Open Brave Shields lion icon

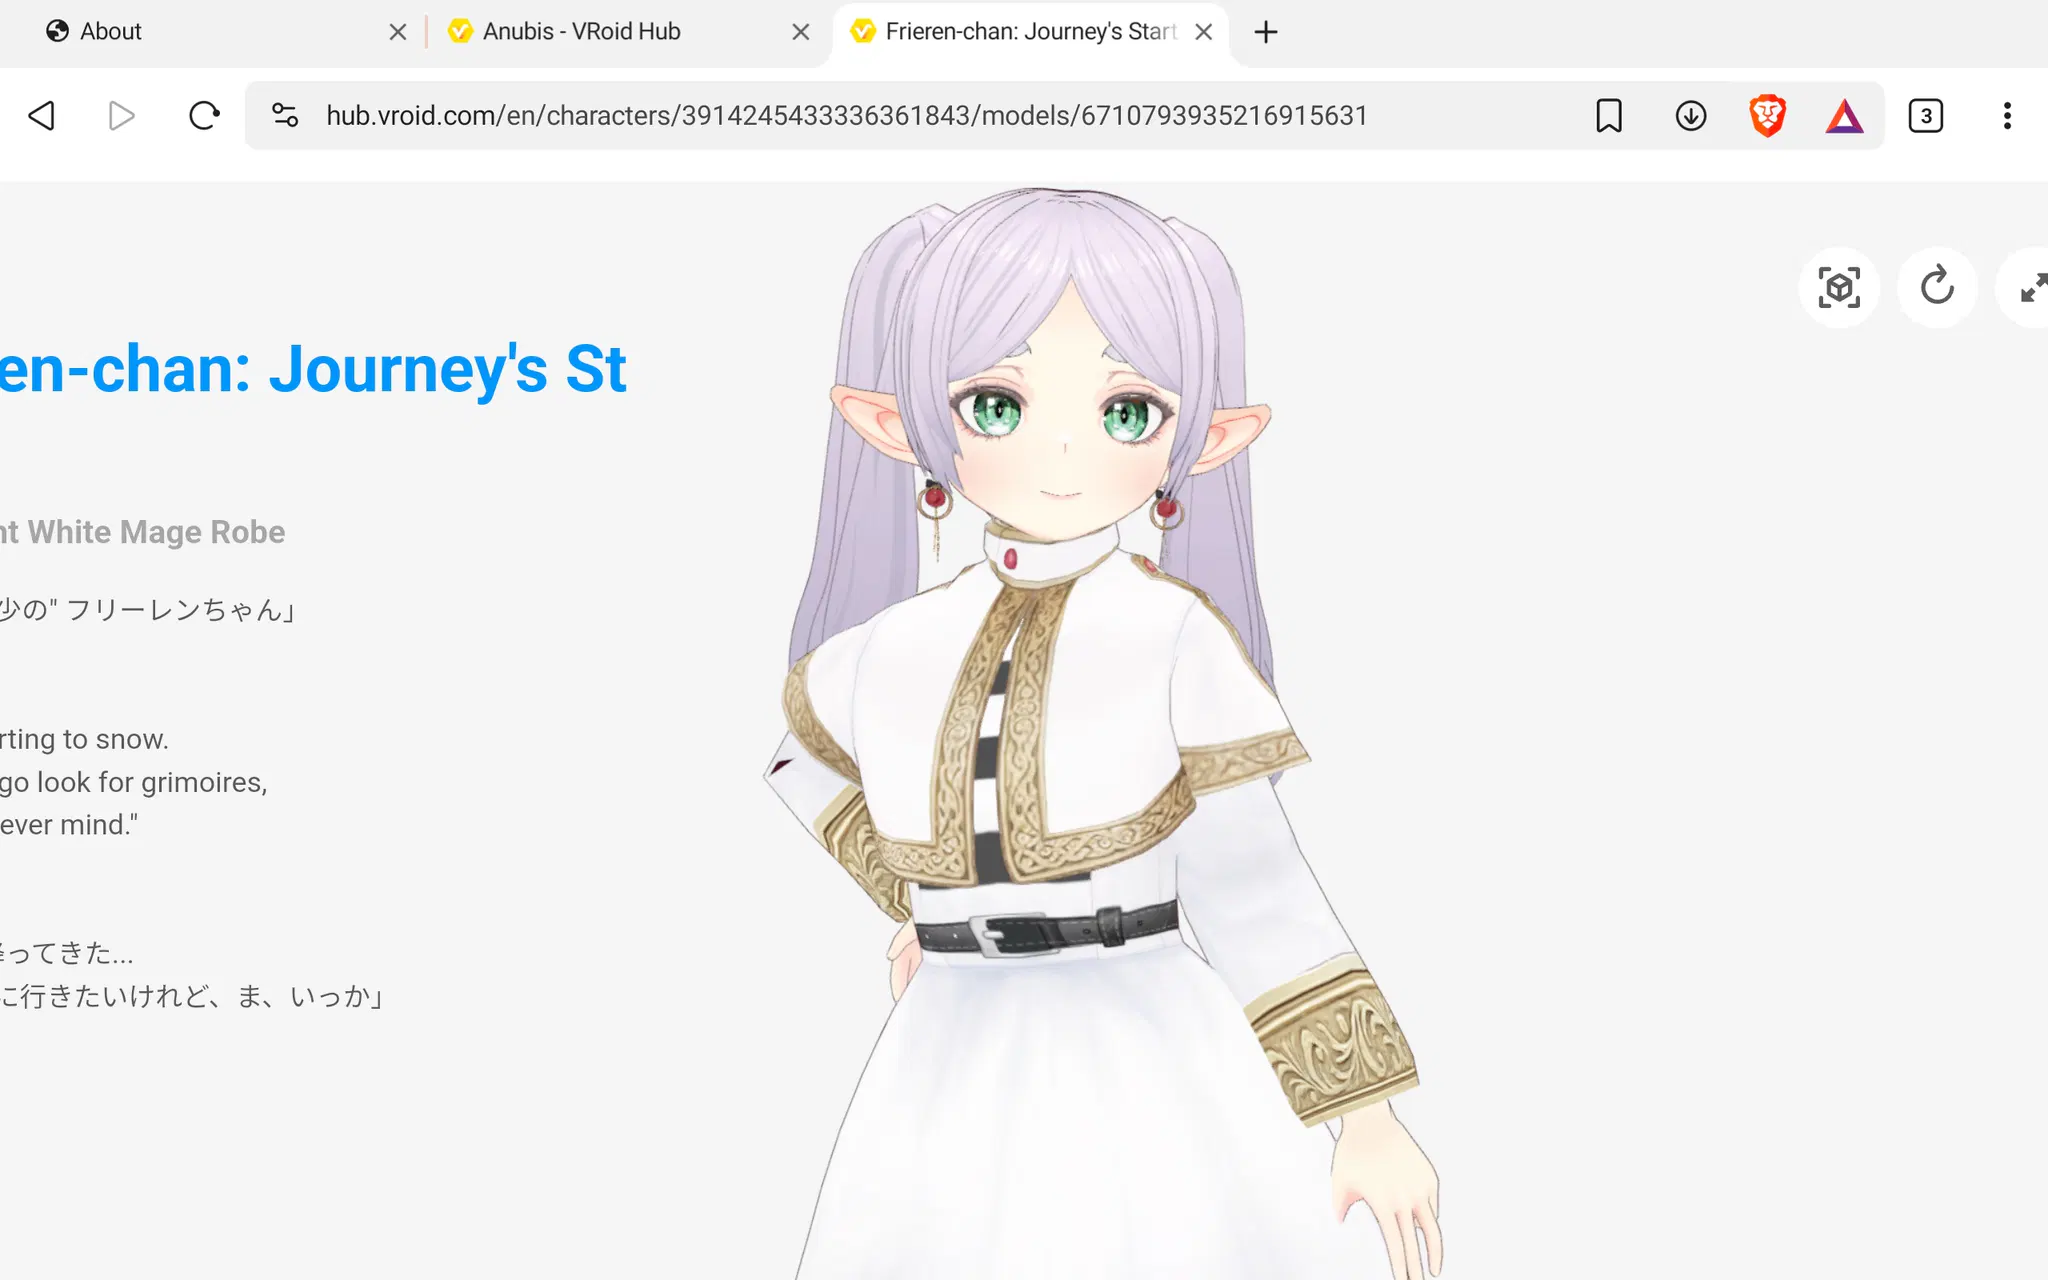(1767, 116)
